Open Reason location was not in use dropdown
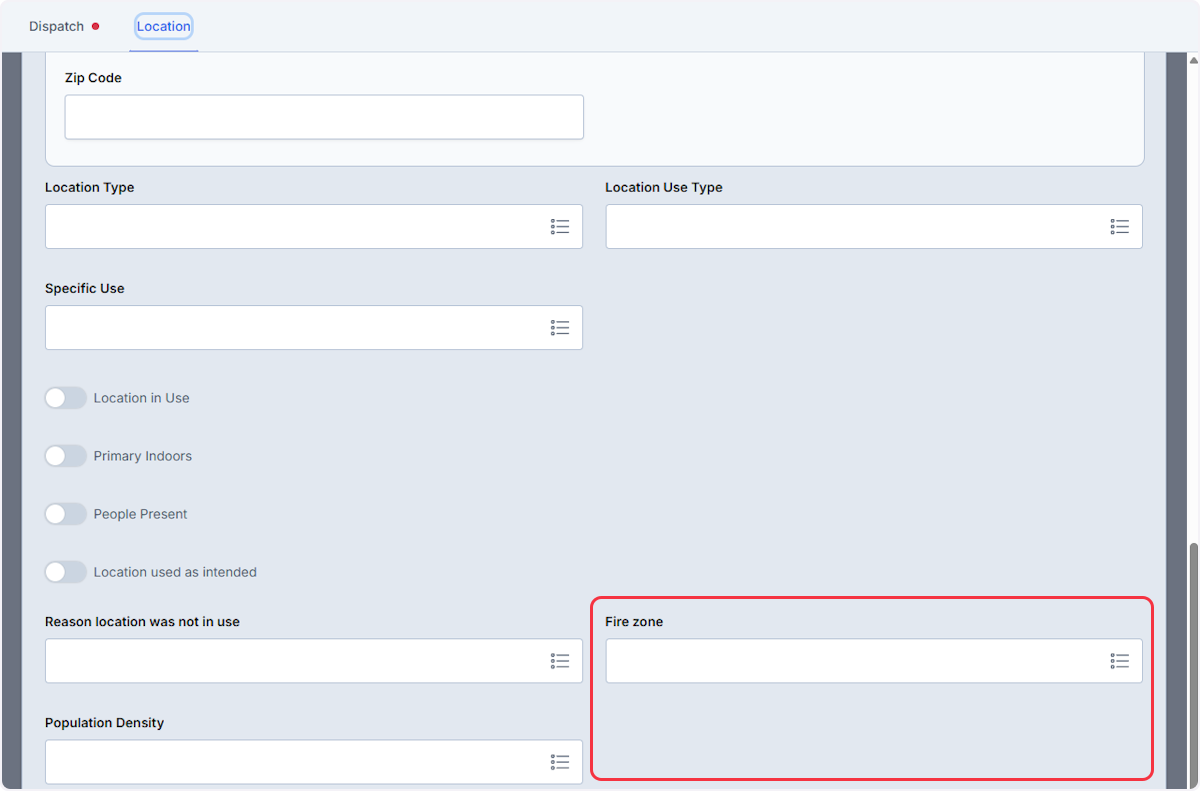Screen dimensions: 1200x791 (x=314, y=661)
